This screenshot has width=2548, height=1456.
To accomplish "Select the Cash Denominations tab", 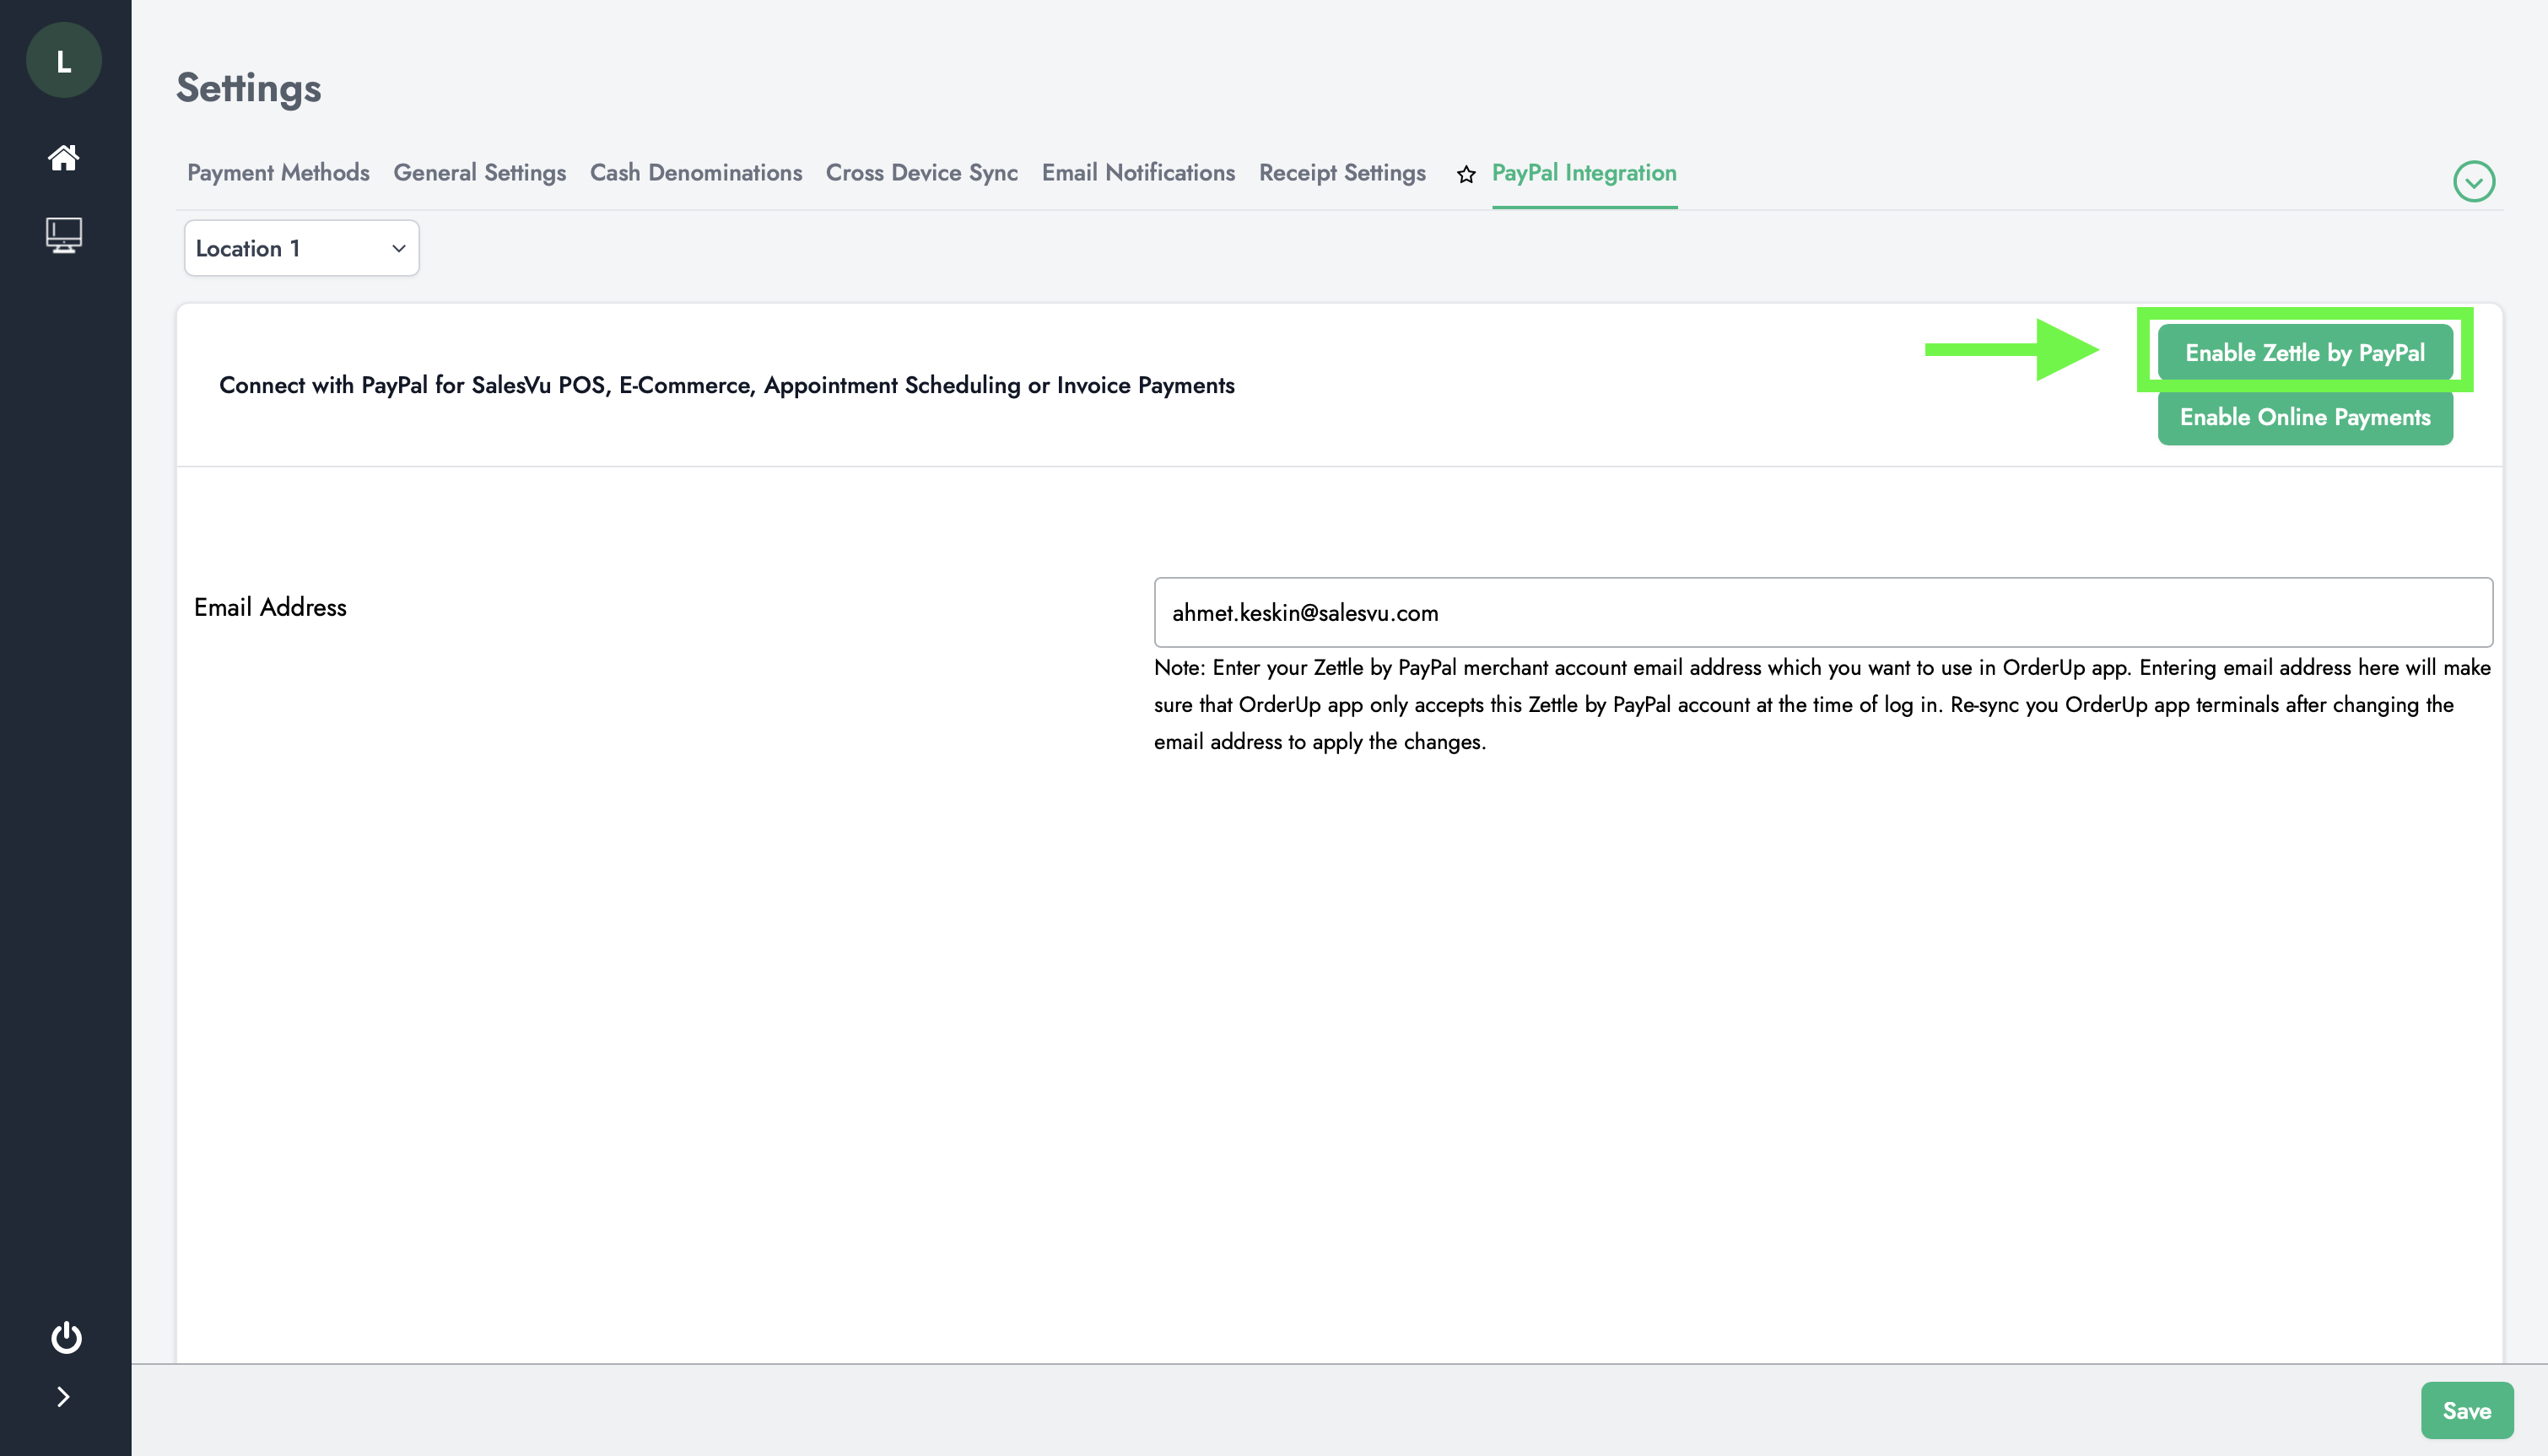I will (695, 173).
